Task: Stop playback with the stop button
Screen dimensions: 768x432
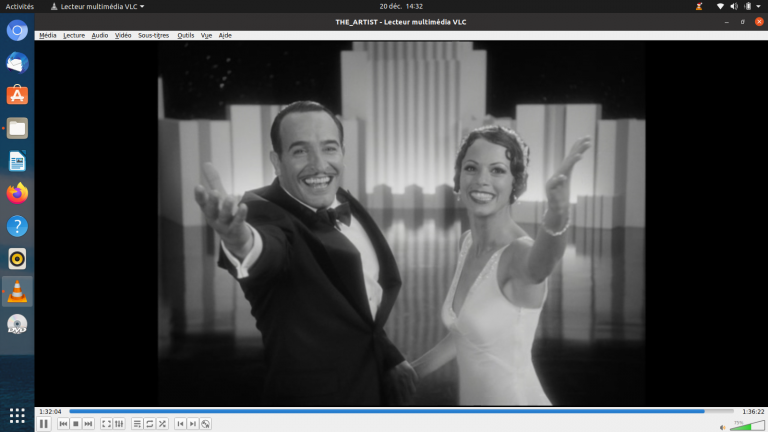Action: click(76, 424)
